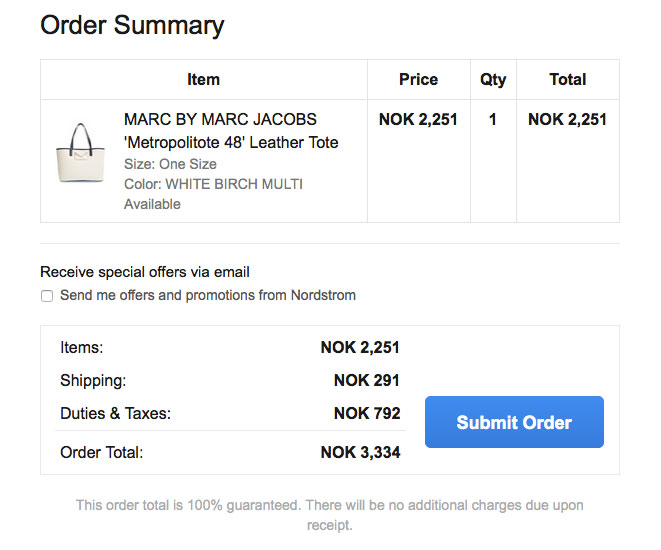Click the row total NOK 2,251
The height and width of the screenshot is (550, 661).
pos(567,120)
